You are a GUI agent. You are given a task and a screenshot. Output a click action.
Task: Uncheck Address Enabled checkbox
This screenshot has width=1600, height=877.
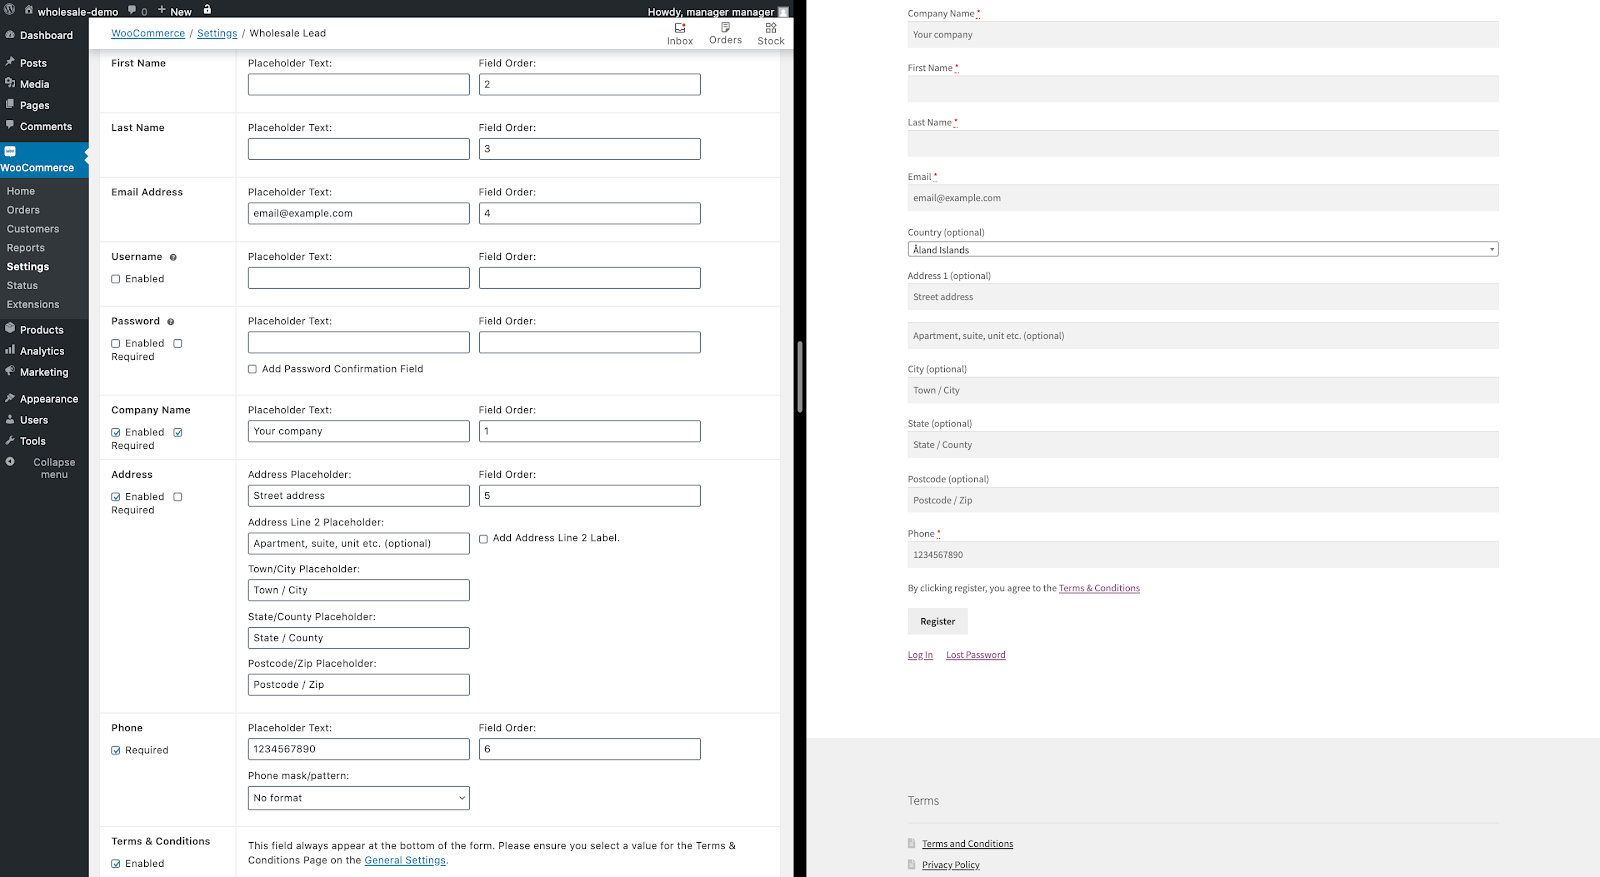[x=116, y=496]
